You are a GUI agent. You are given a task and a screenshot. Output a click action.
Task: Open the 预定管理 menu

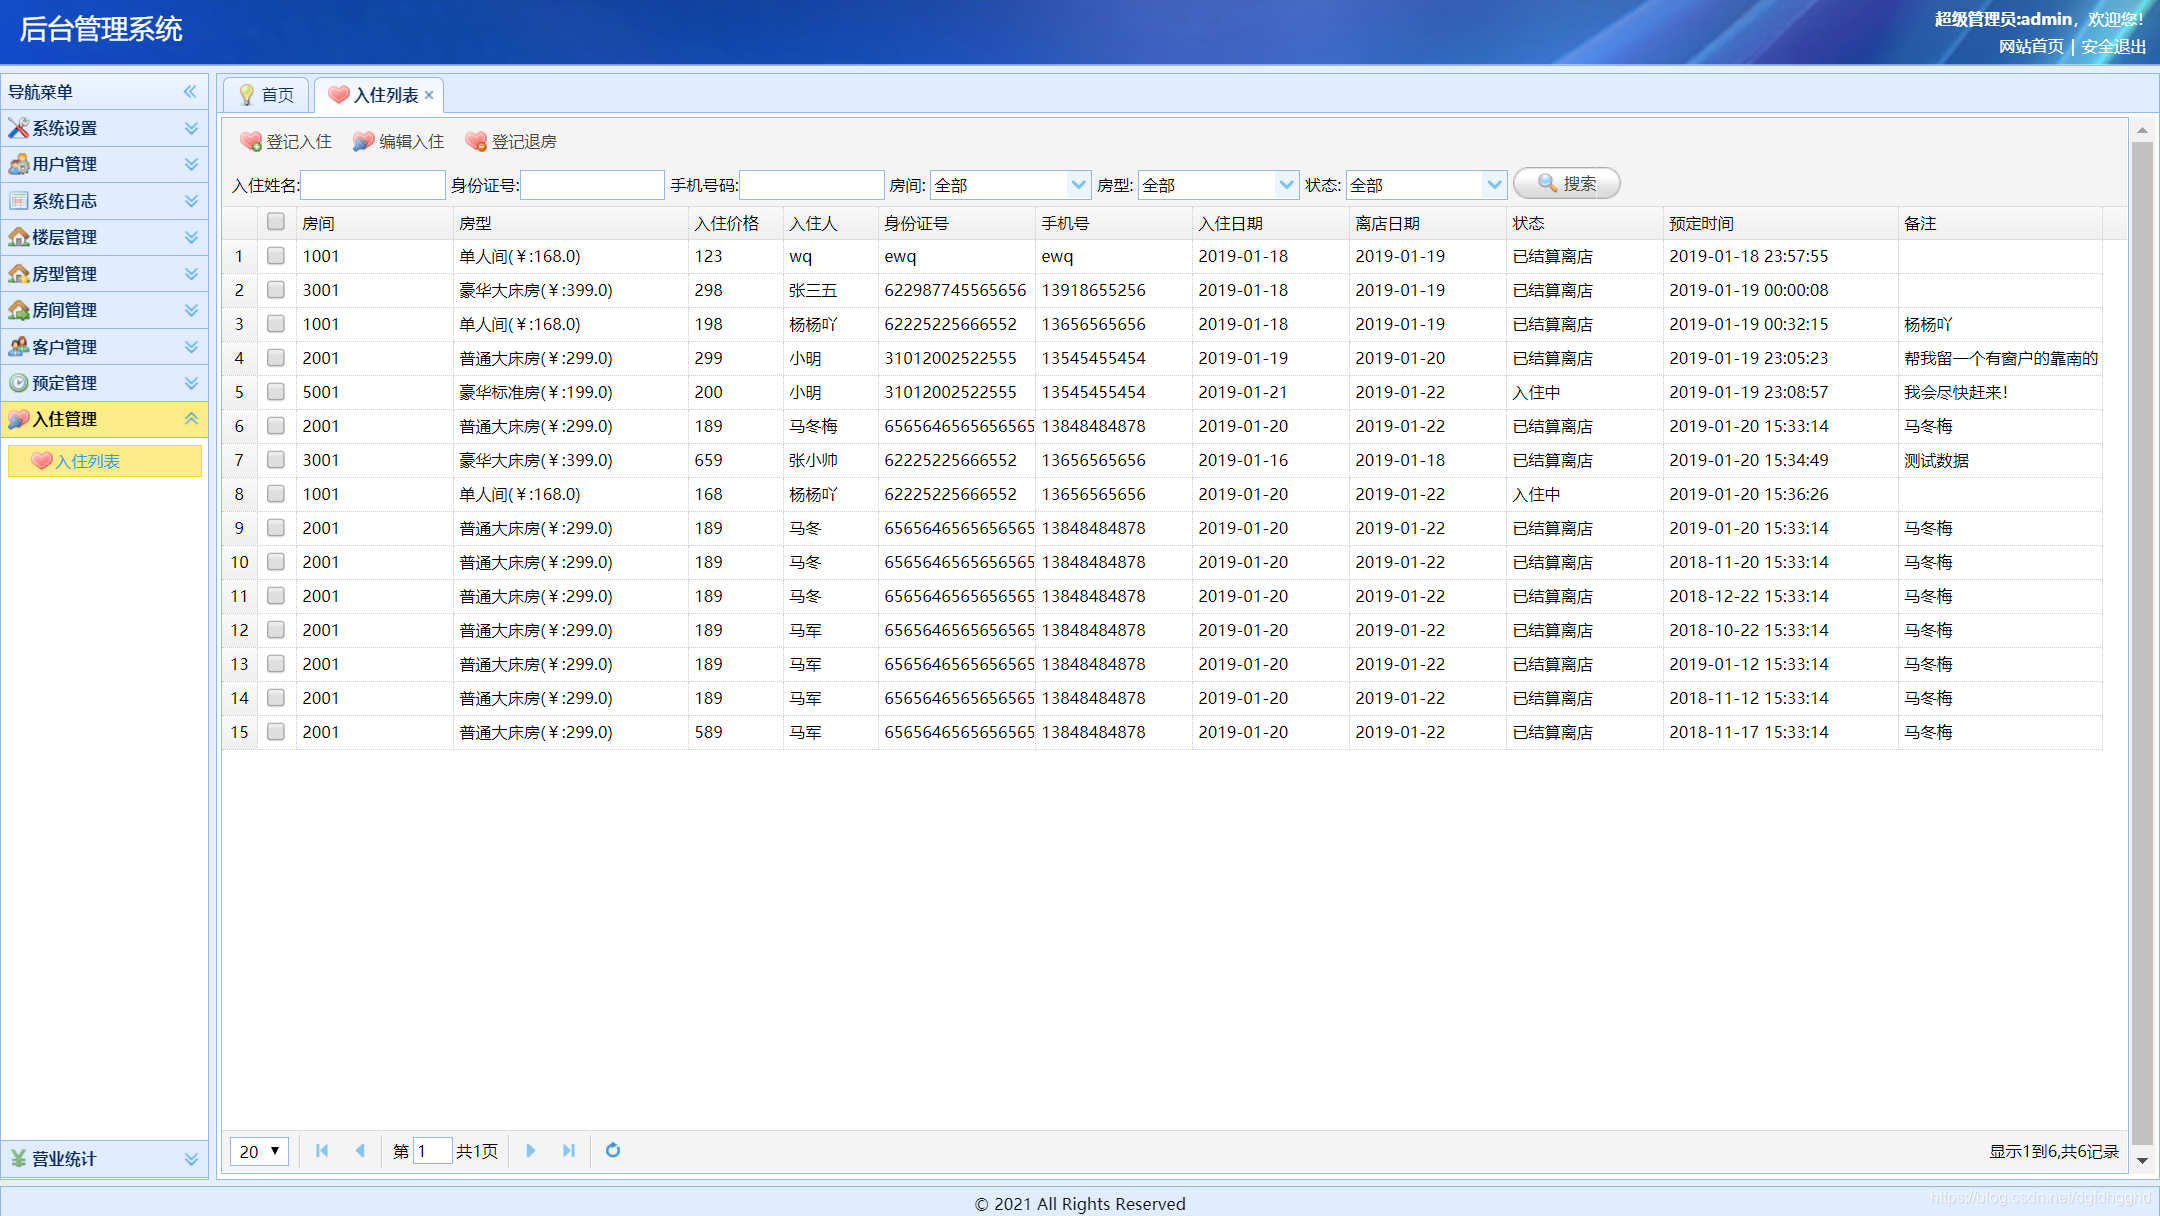[104, 383]
